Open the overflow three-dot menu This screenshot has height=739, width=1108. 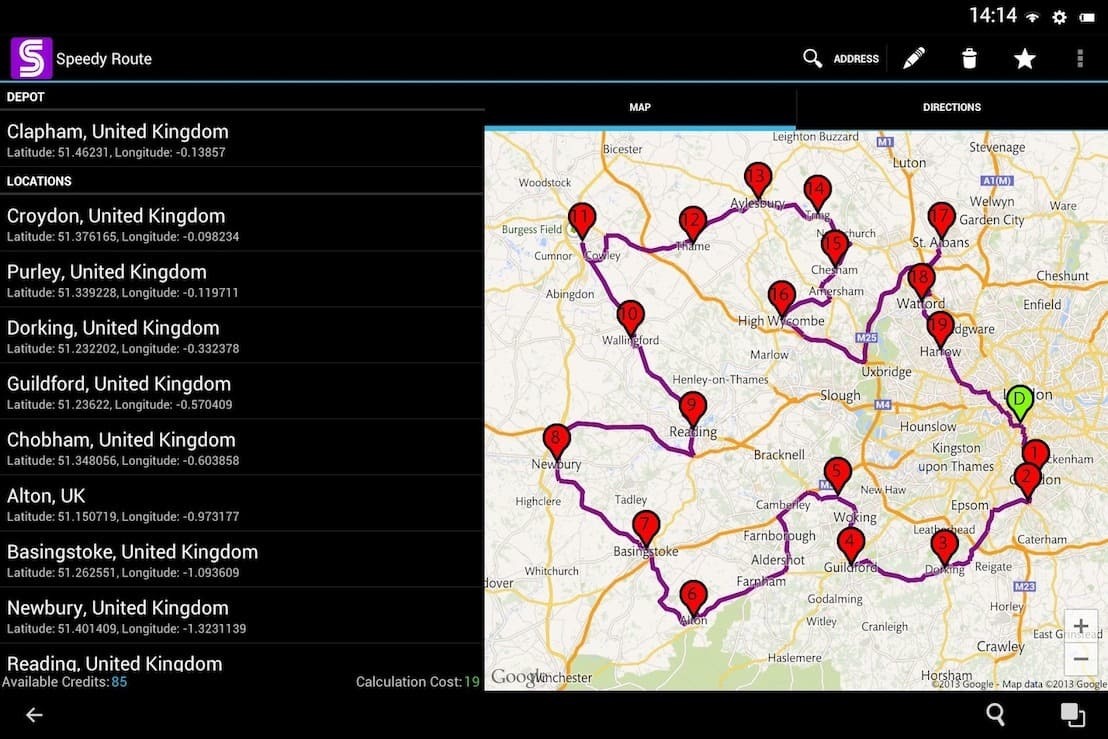tap(1080, 58)
